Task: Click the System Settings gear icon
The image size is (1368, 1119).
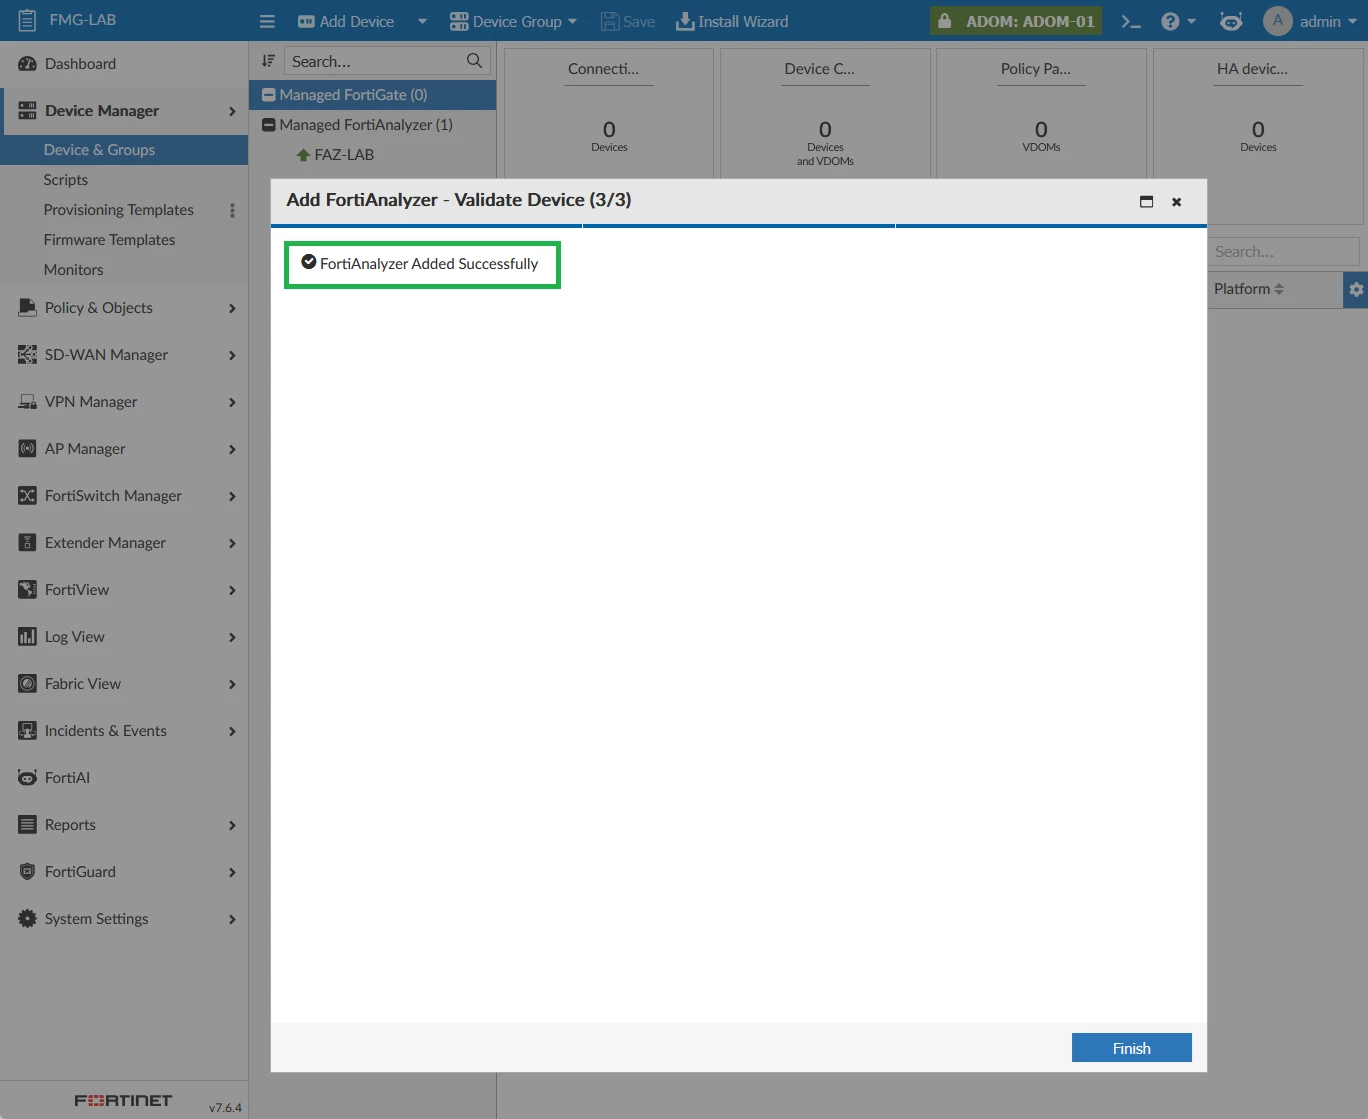Action: tap(27, 919)
